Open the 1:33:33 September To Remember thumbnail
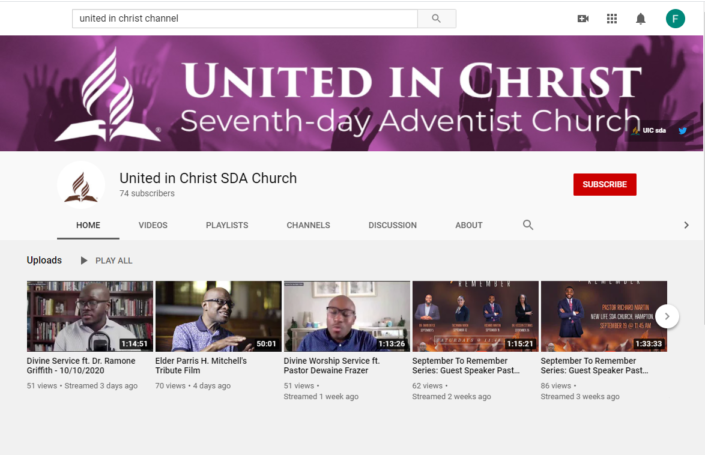This screenshot has height=455, width=705. (604, 316)
